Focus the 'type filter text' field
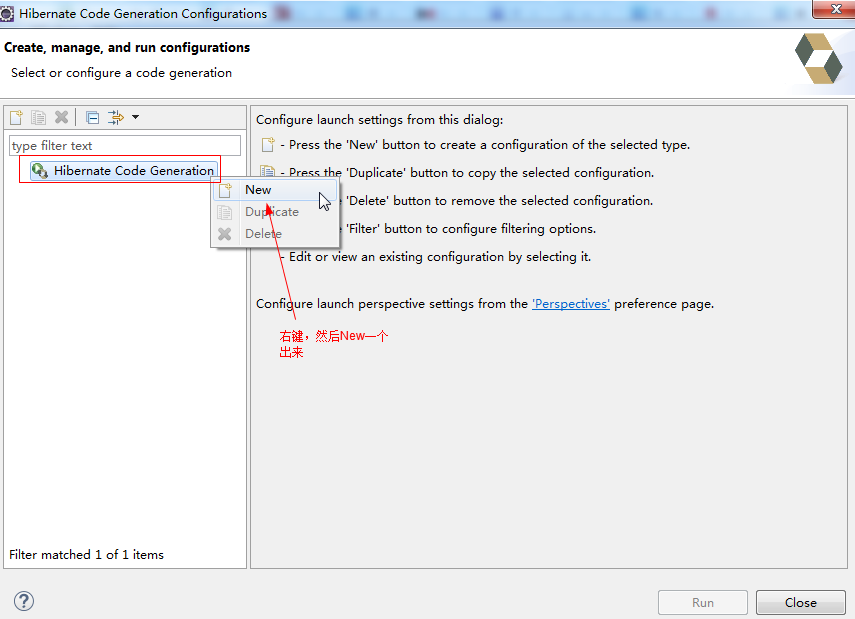The height and width of the screenshot is (619, 855). [125, 146]
